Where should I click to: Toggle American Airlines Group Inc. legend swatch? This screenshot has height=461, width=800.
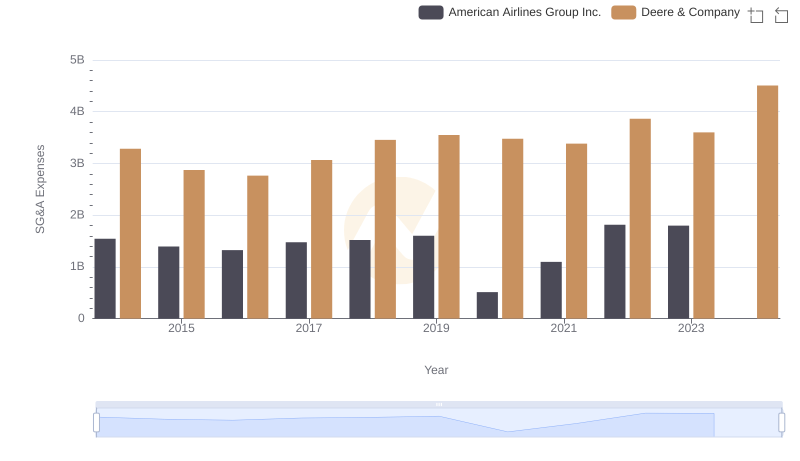click(431, 12)
